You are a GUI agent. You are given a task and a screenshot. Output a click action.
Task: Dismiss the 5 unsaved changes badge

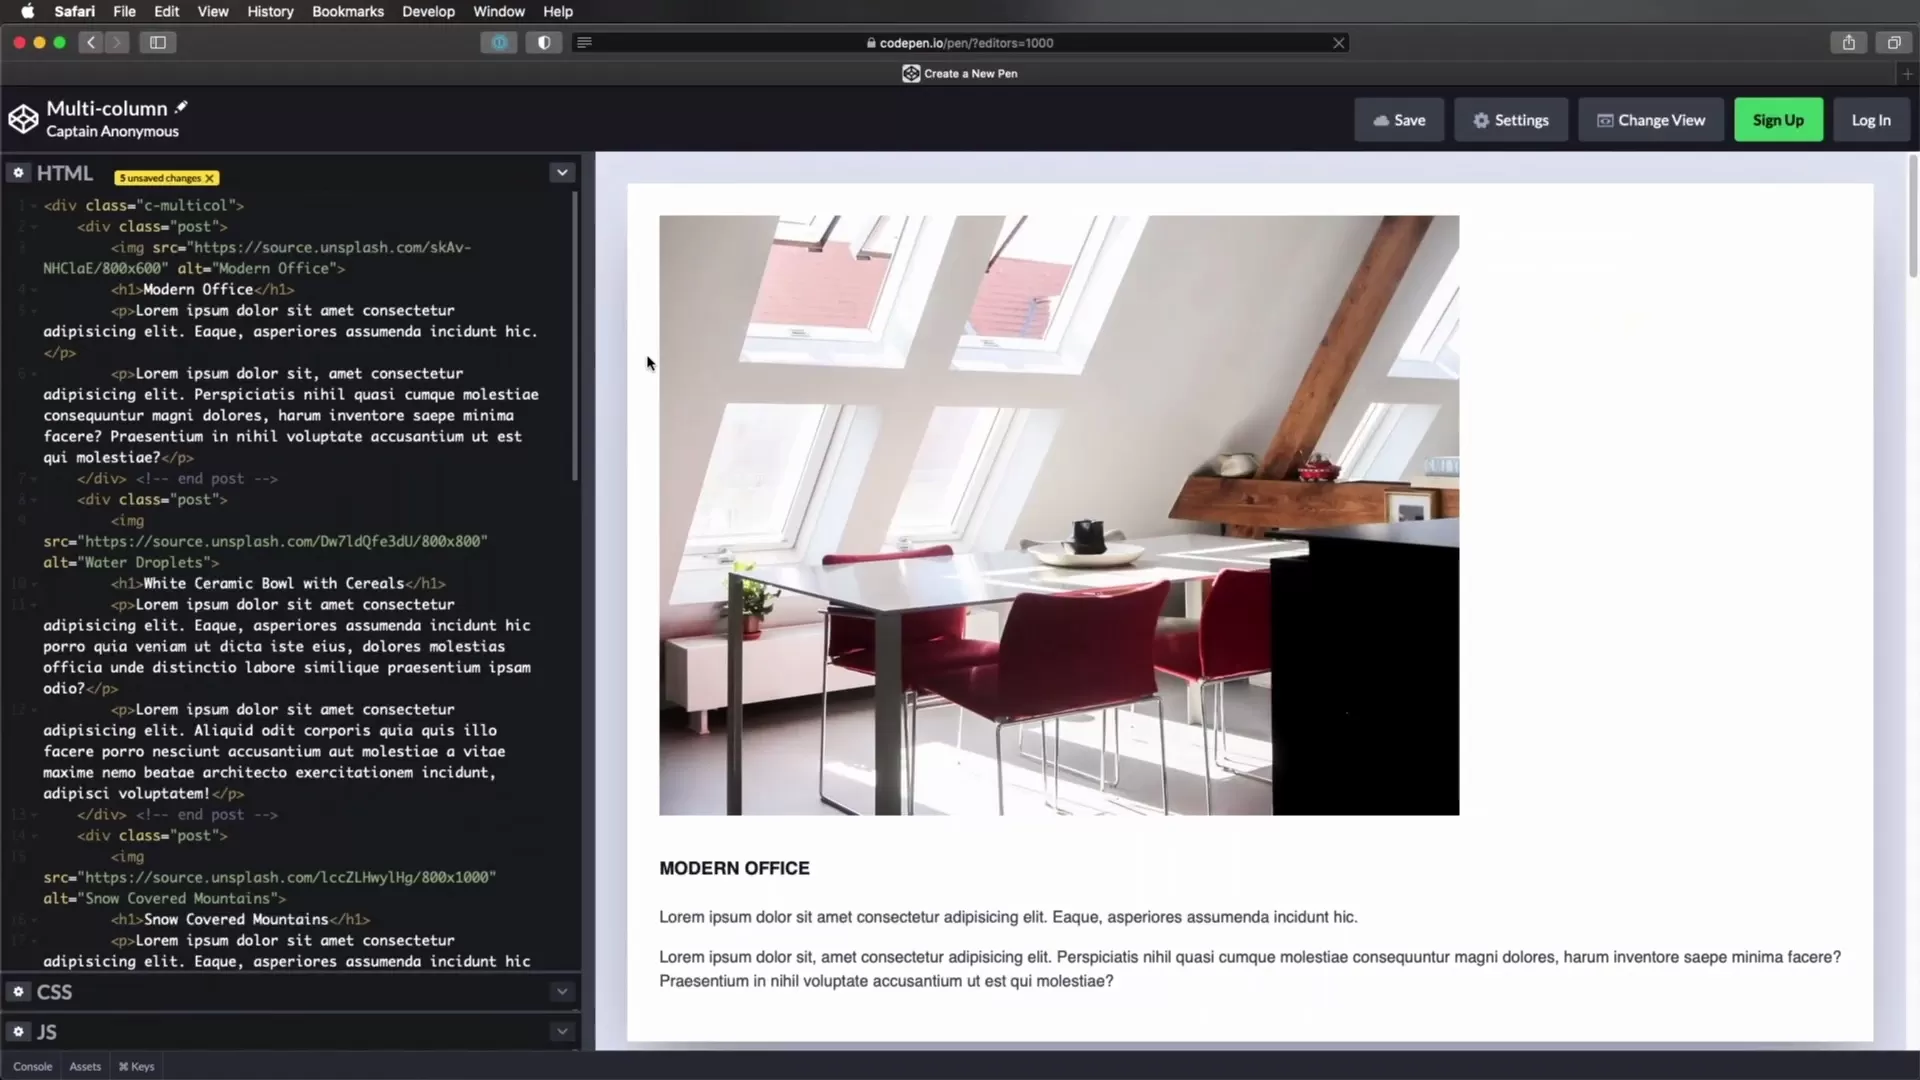click(x=209, y=178)
